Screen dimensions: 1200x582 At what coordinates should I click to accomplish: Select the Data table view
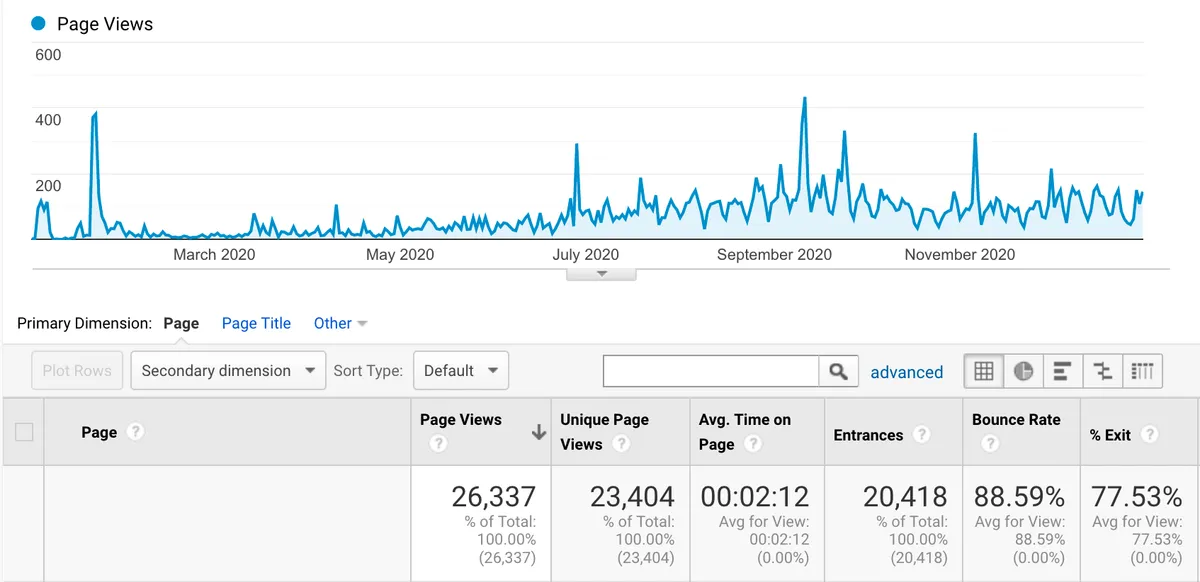pos(983,371)
